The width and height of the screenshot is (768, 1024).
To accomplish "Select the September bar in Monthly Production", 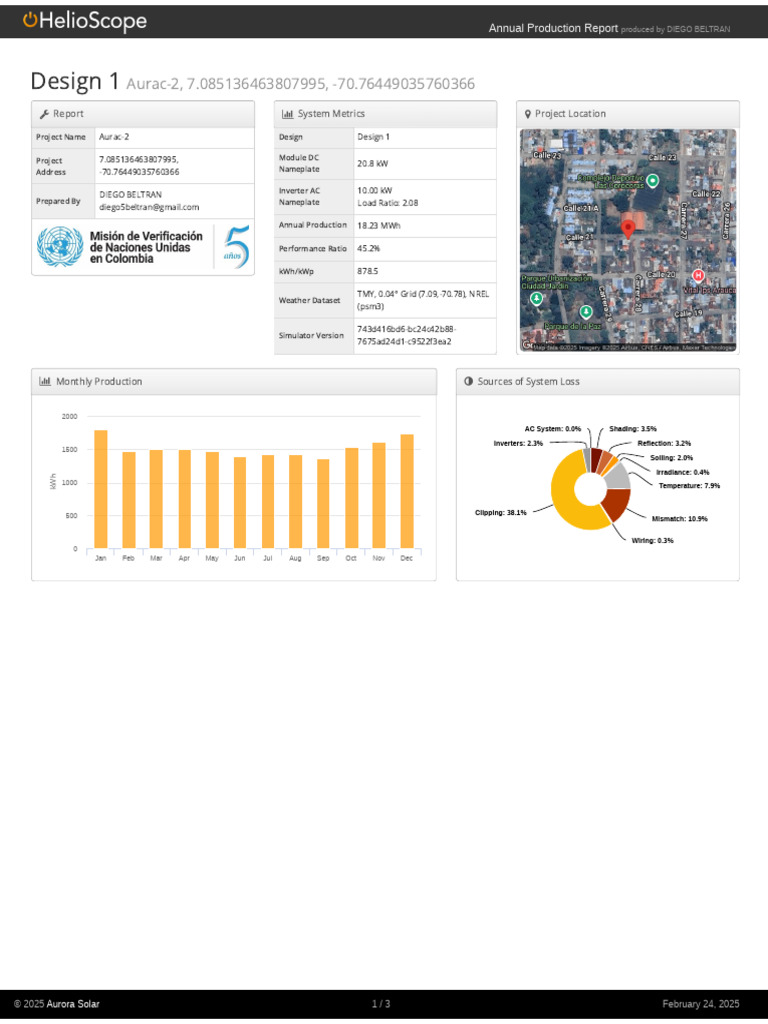I will coord(323,504).
